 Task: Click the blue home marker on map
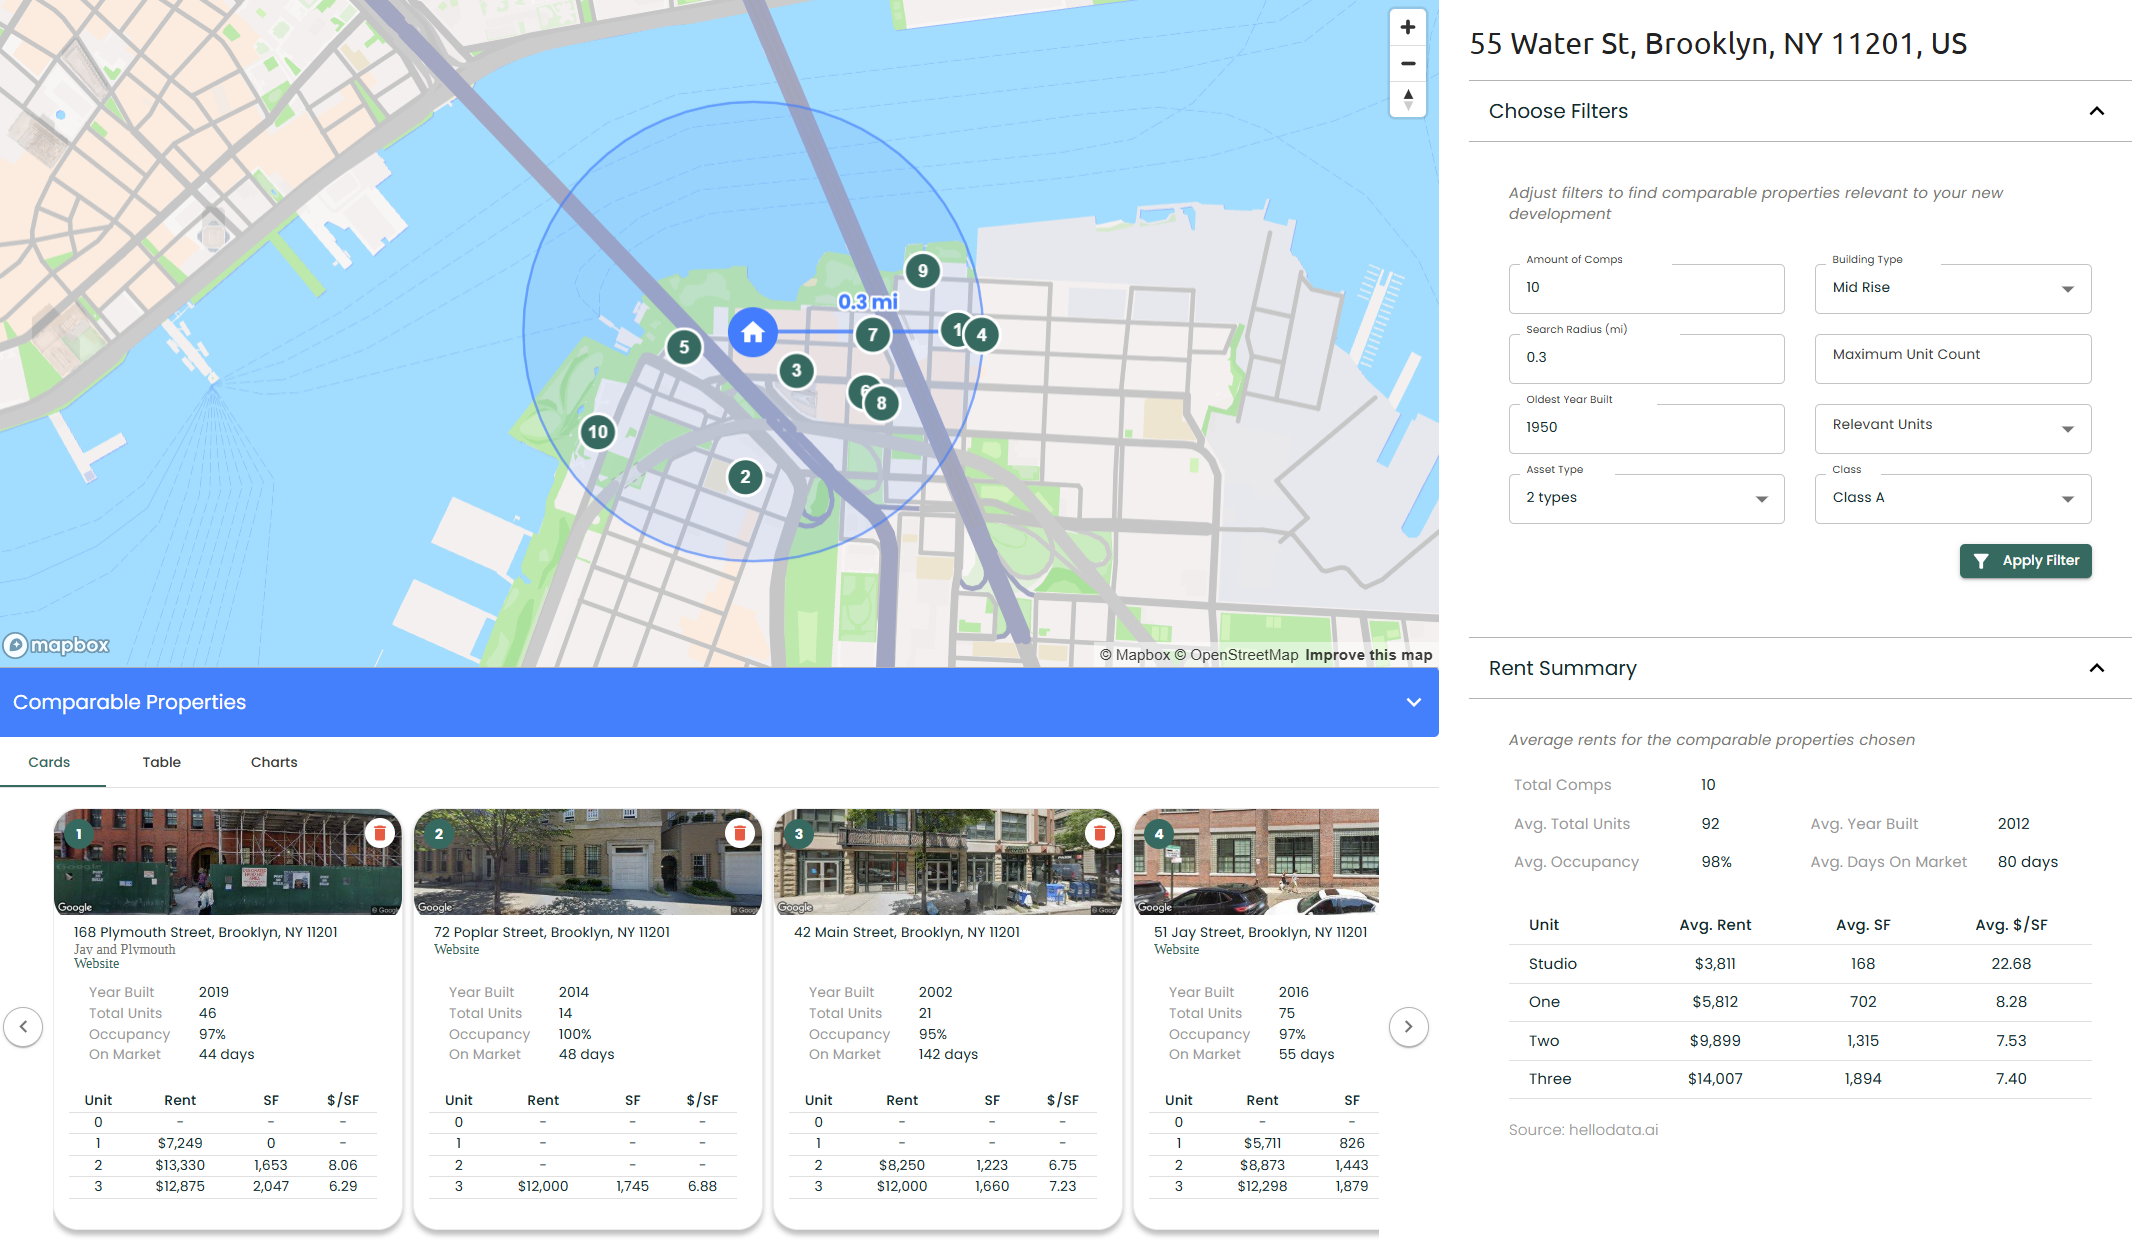click(x=752, y=333)
